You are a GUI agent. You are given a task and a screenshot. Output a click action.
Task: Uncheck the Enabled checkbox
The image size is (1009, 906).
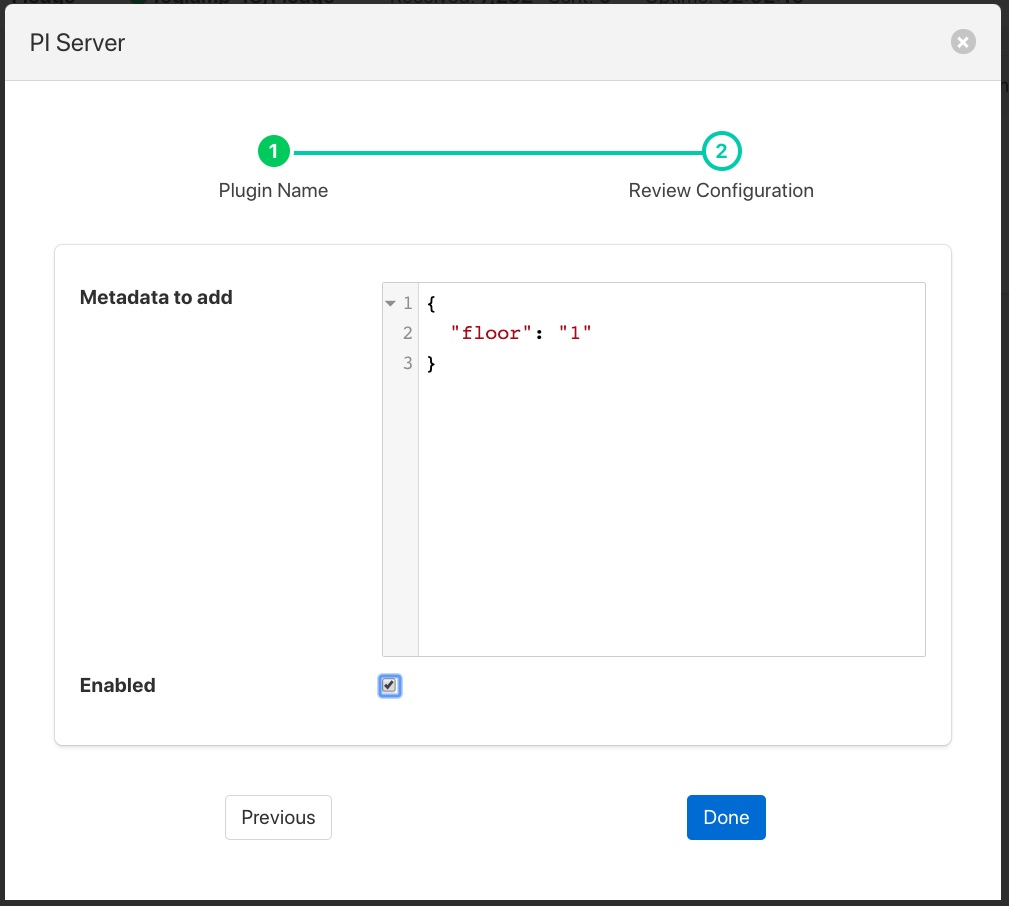coord(389,686)
